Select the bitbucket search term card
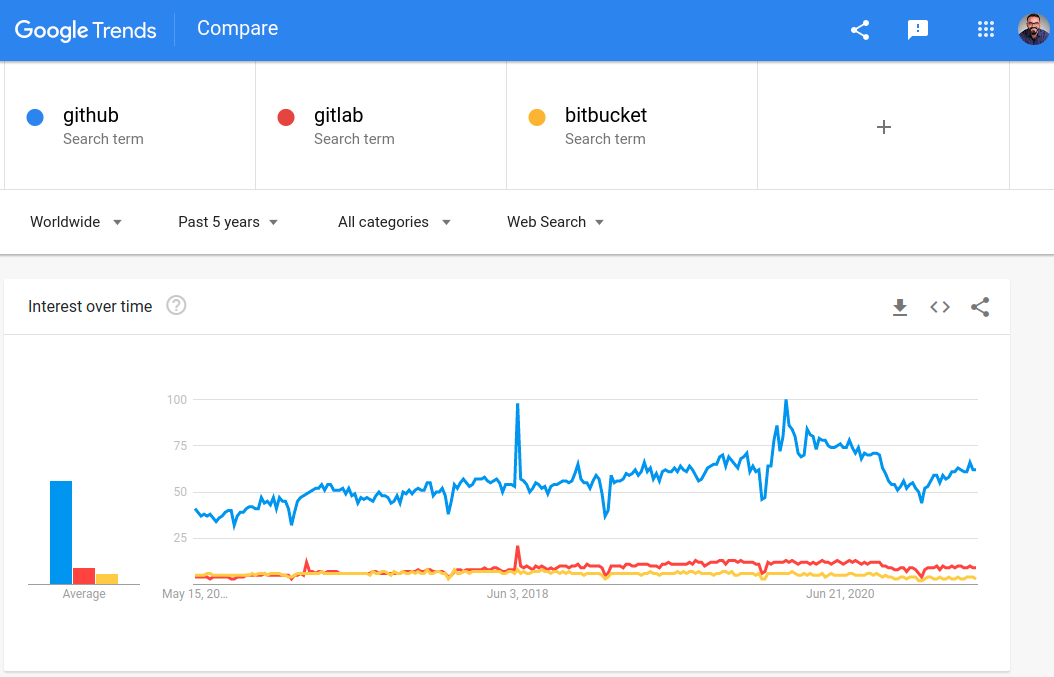1054x677 pixels. coord(631,126)
